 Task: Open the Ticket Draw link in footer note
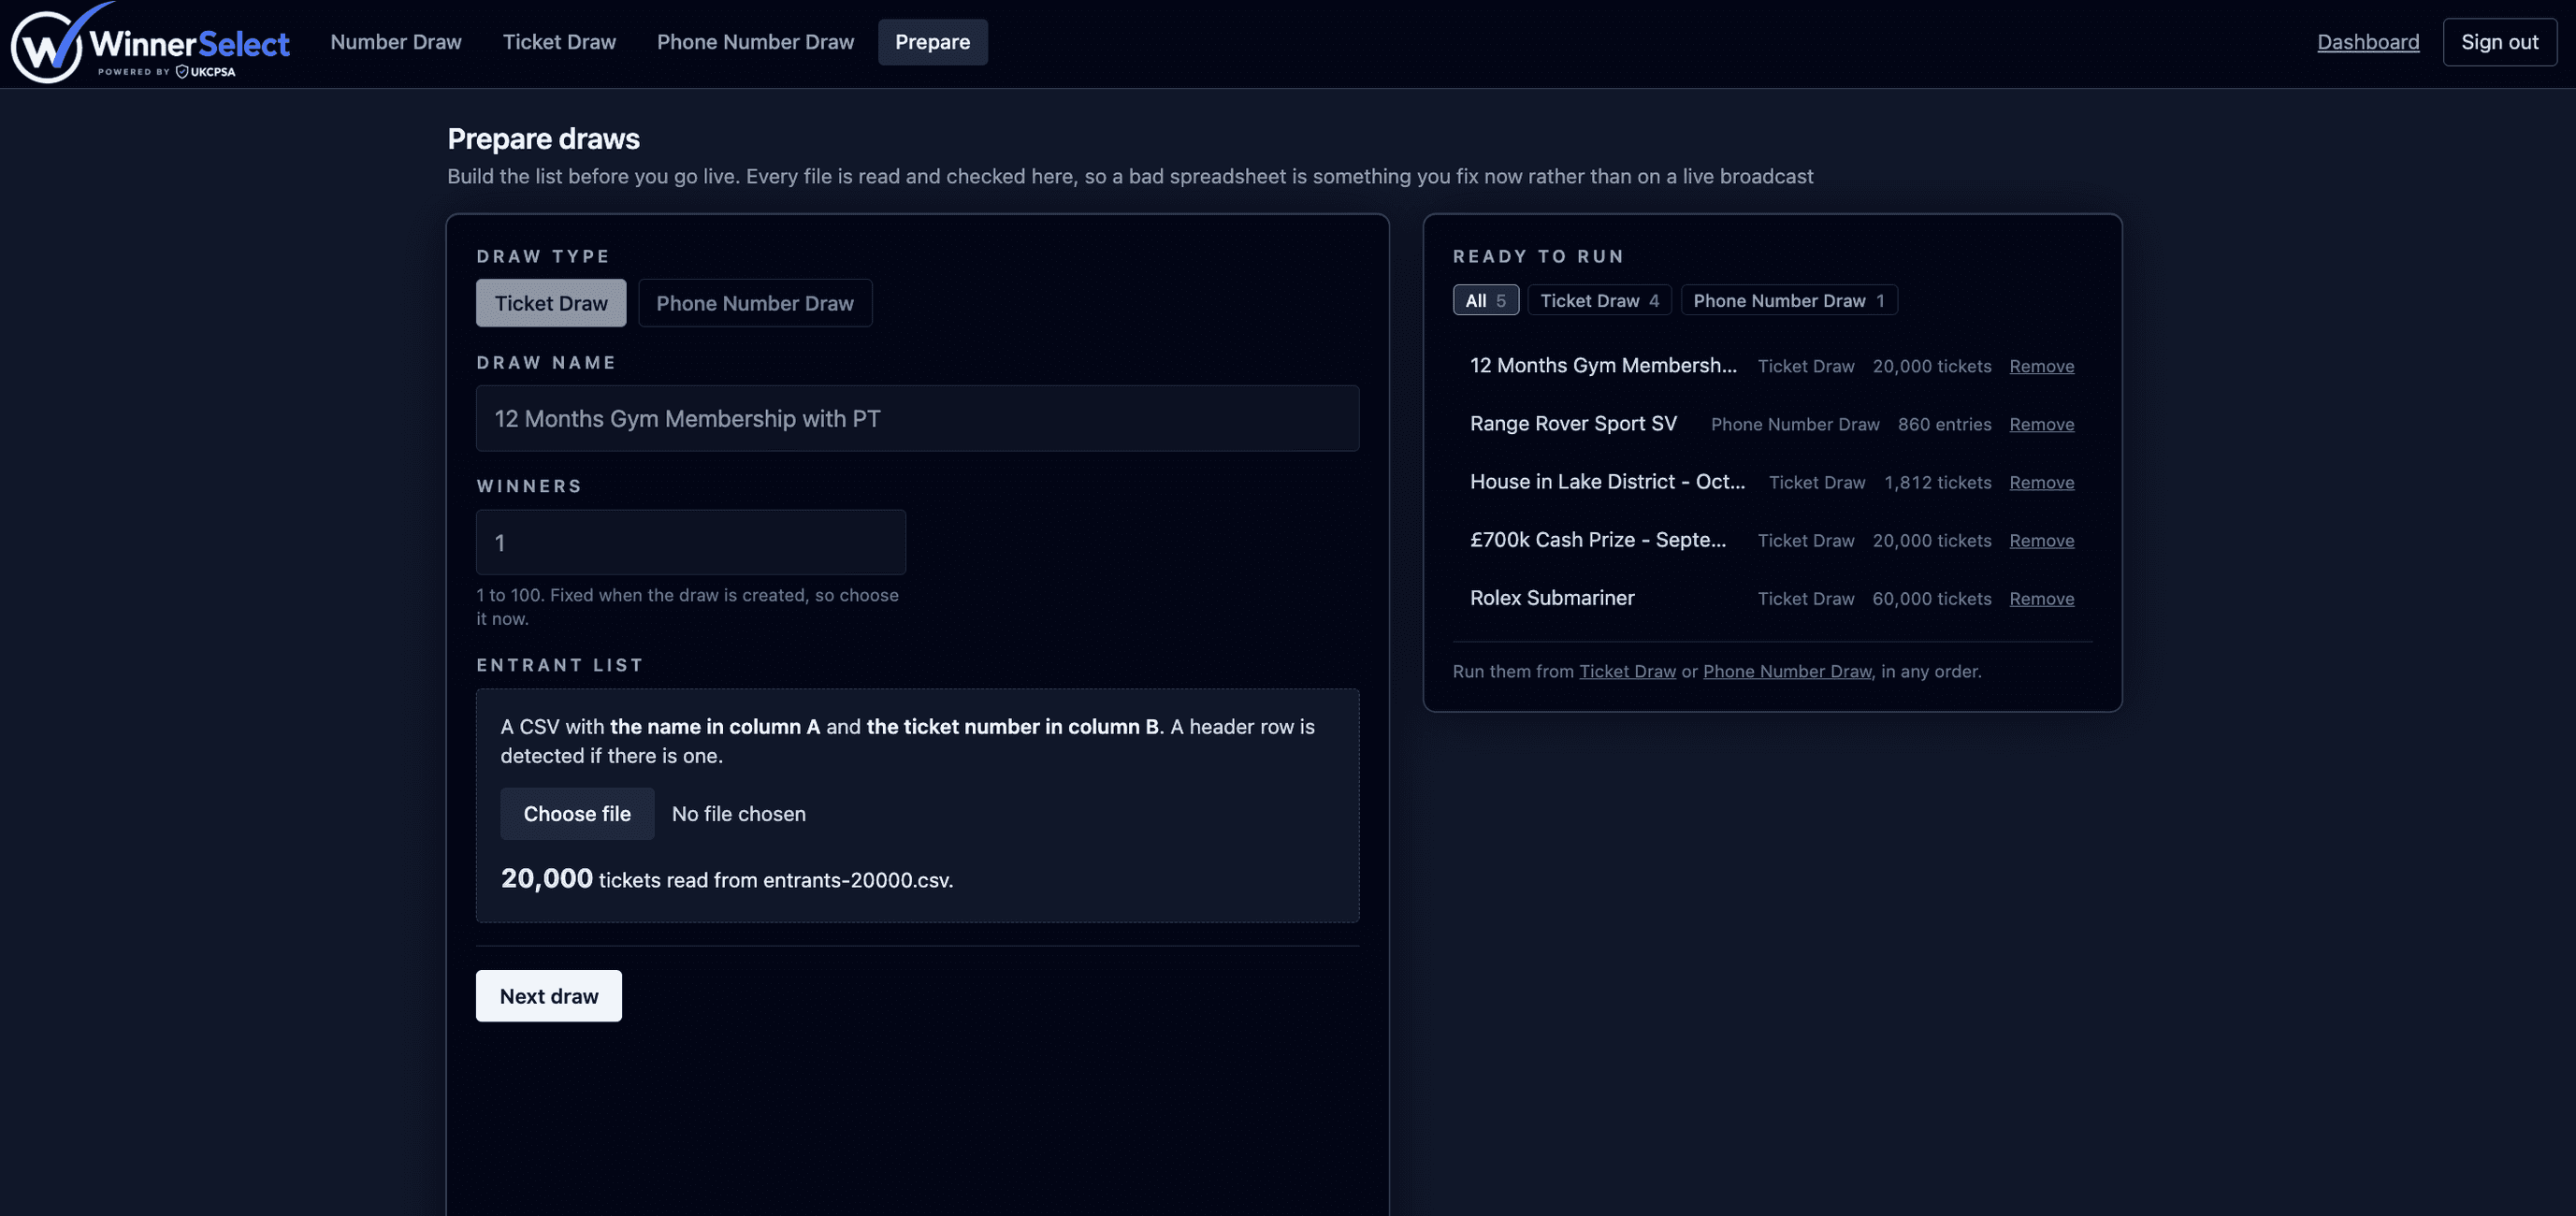(1627, 671)
